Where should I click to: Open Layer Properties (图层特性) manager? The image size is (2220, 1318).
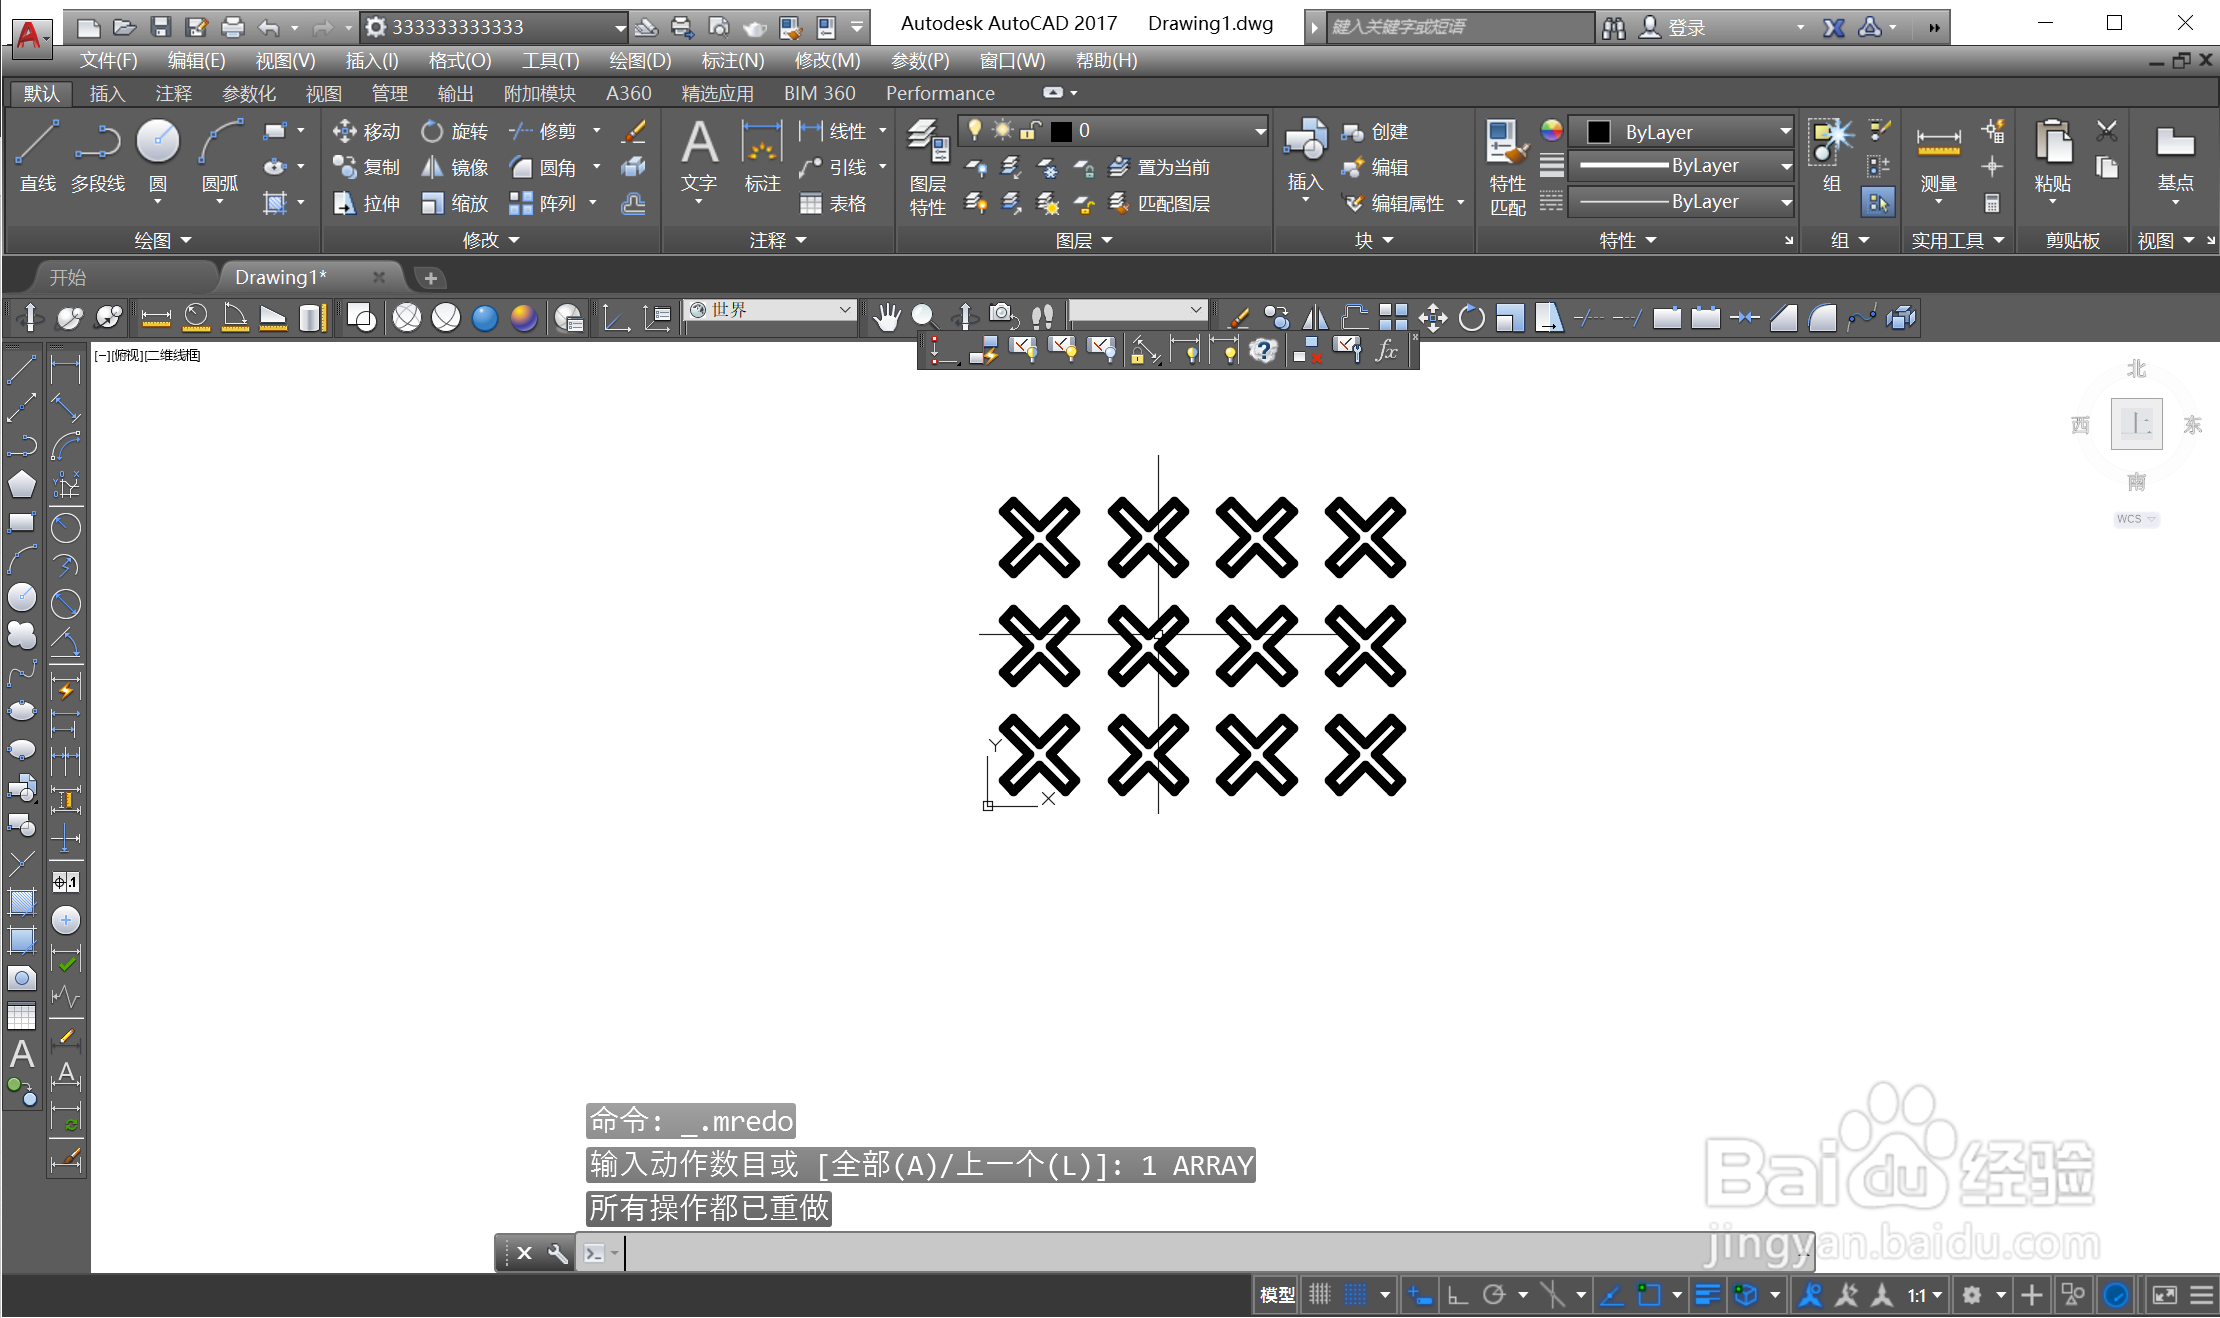[x=927, y=166]
